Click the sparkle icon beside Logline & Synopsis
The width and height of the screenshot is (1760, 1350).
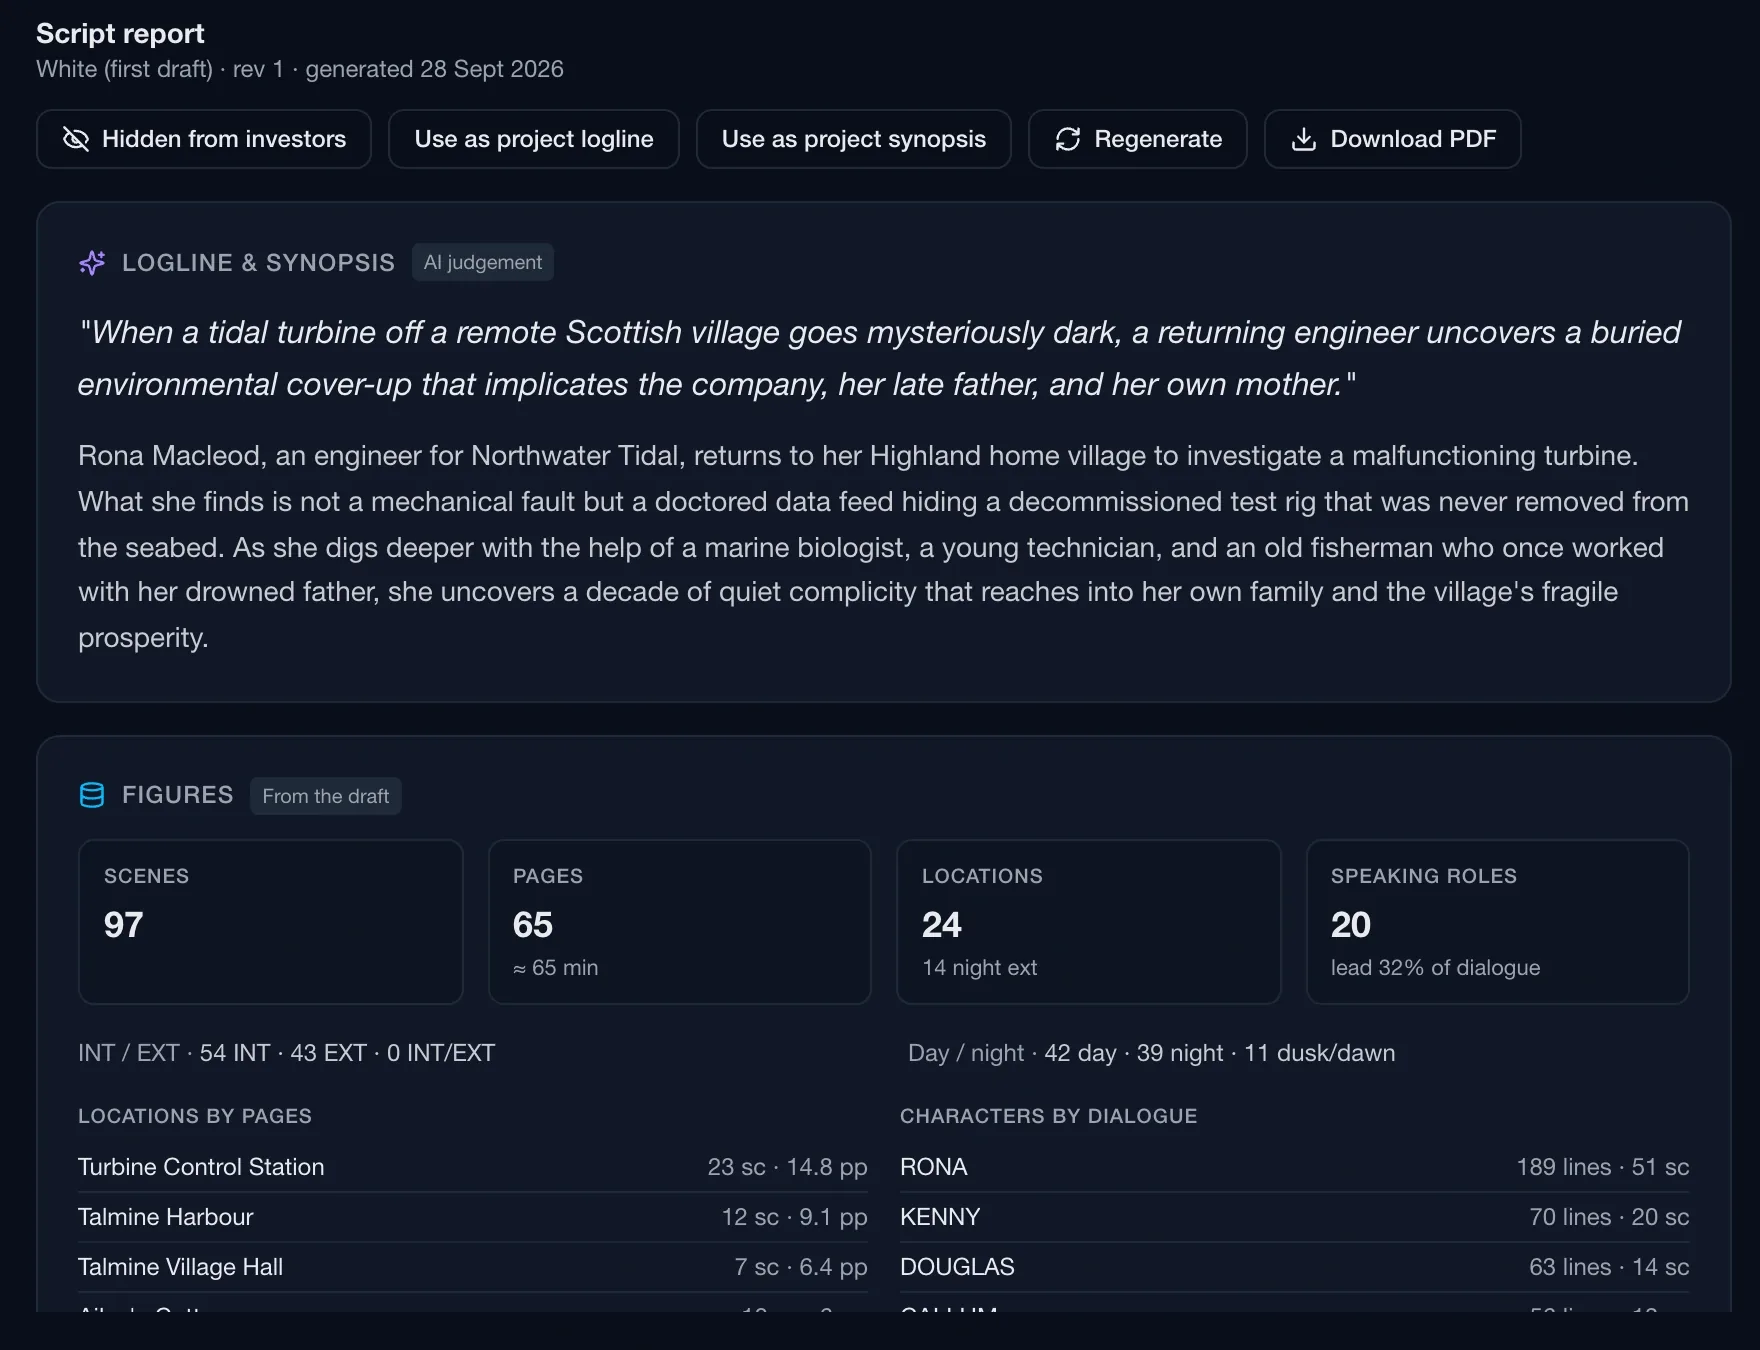coord(92,263)
